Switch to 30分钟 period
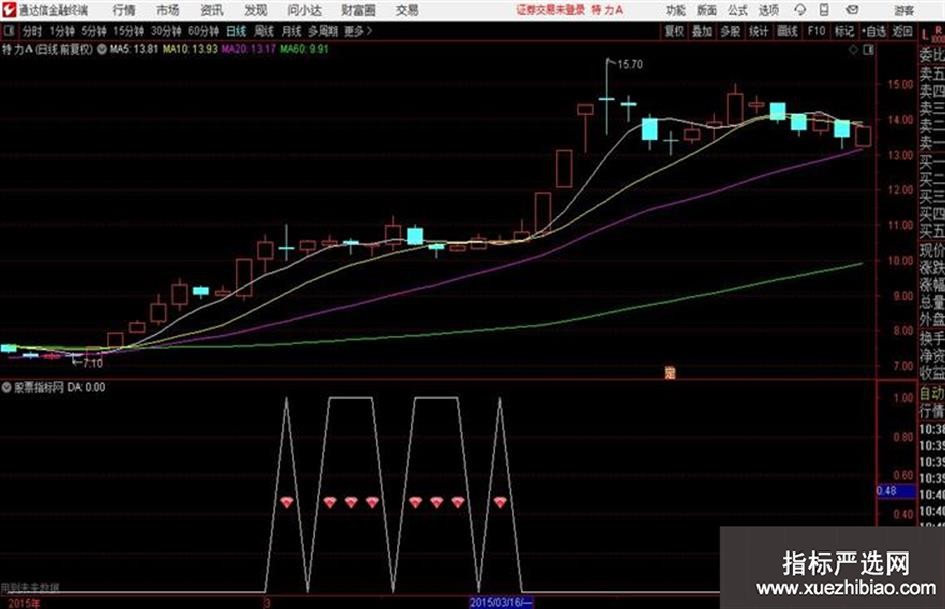Screen dimensions: 945x609 pyautogui.click(x=166, y=31)
